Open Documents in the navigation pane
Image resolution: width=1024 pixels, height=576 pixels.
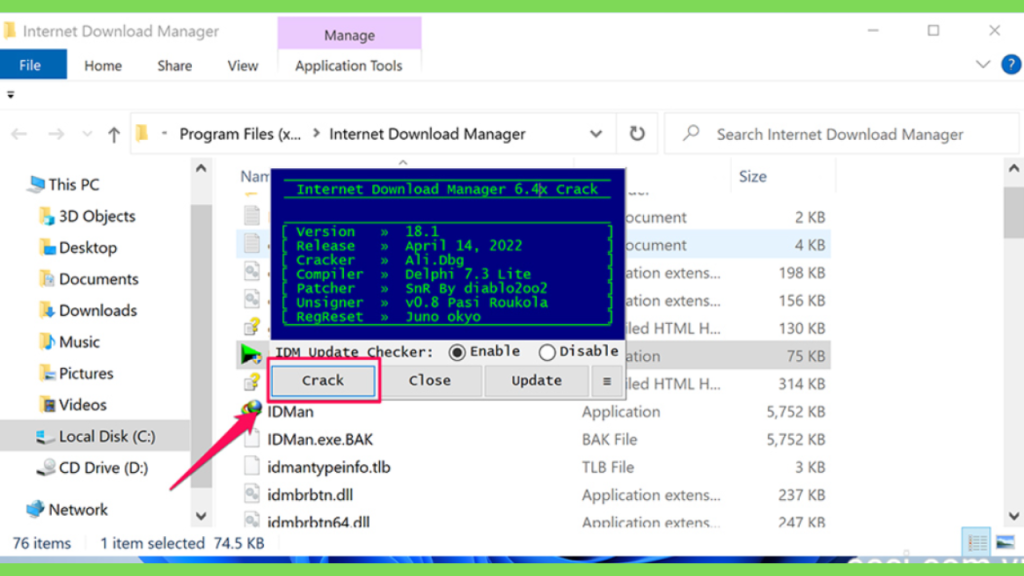pos(88,279)
